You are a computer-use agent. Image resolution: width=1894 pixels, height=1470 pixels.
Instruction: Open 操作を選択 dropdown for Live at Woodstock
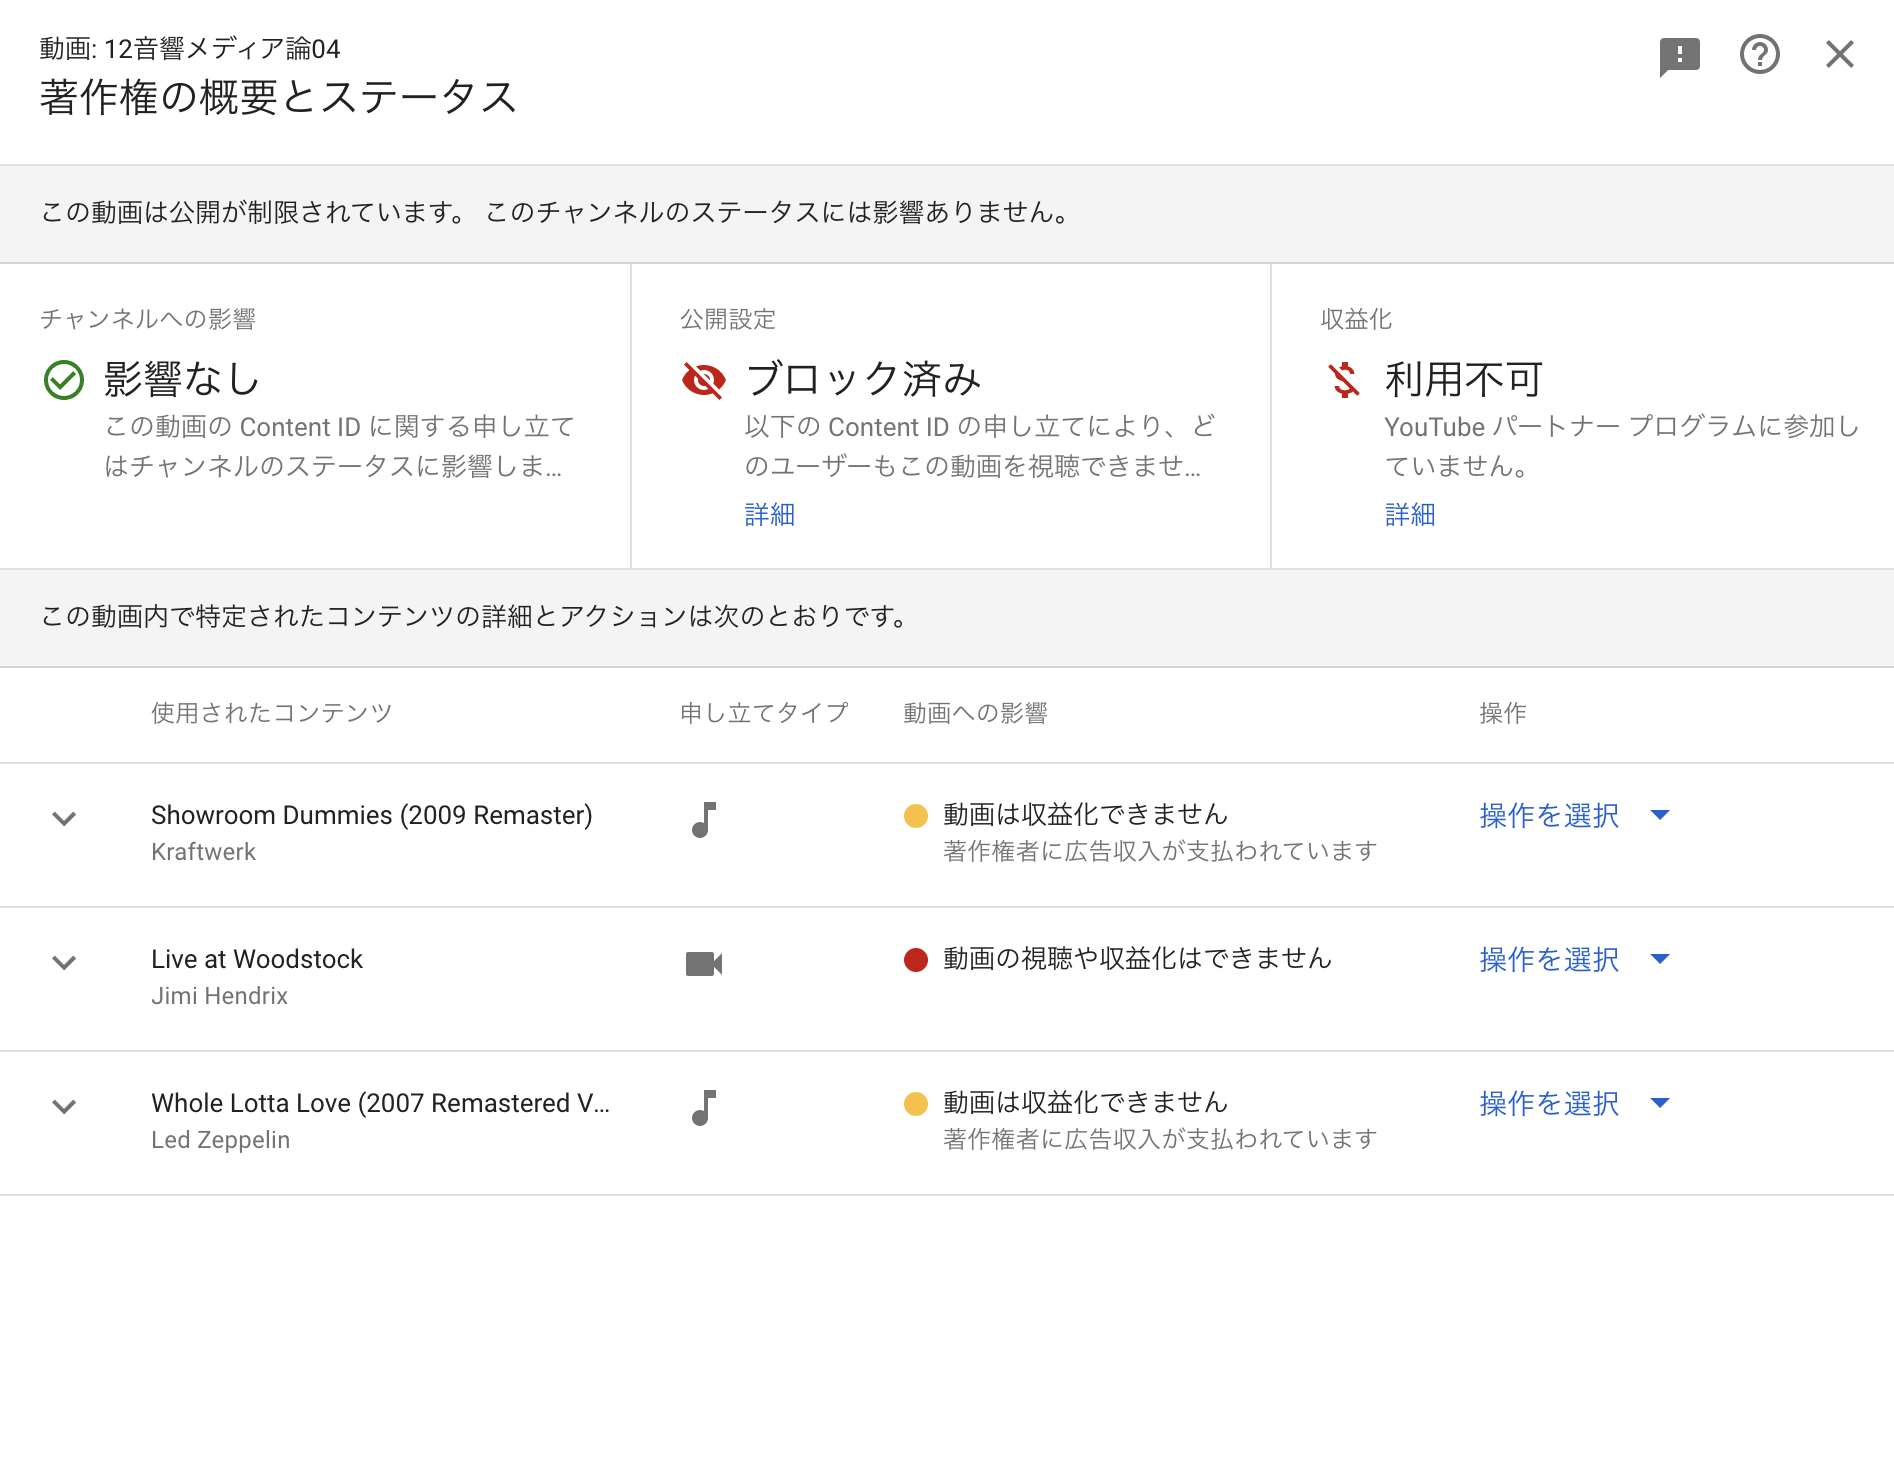[x=1574, y=960]
